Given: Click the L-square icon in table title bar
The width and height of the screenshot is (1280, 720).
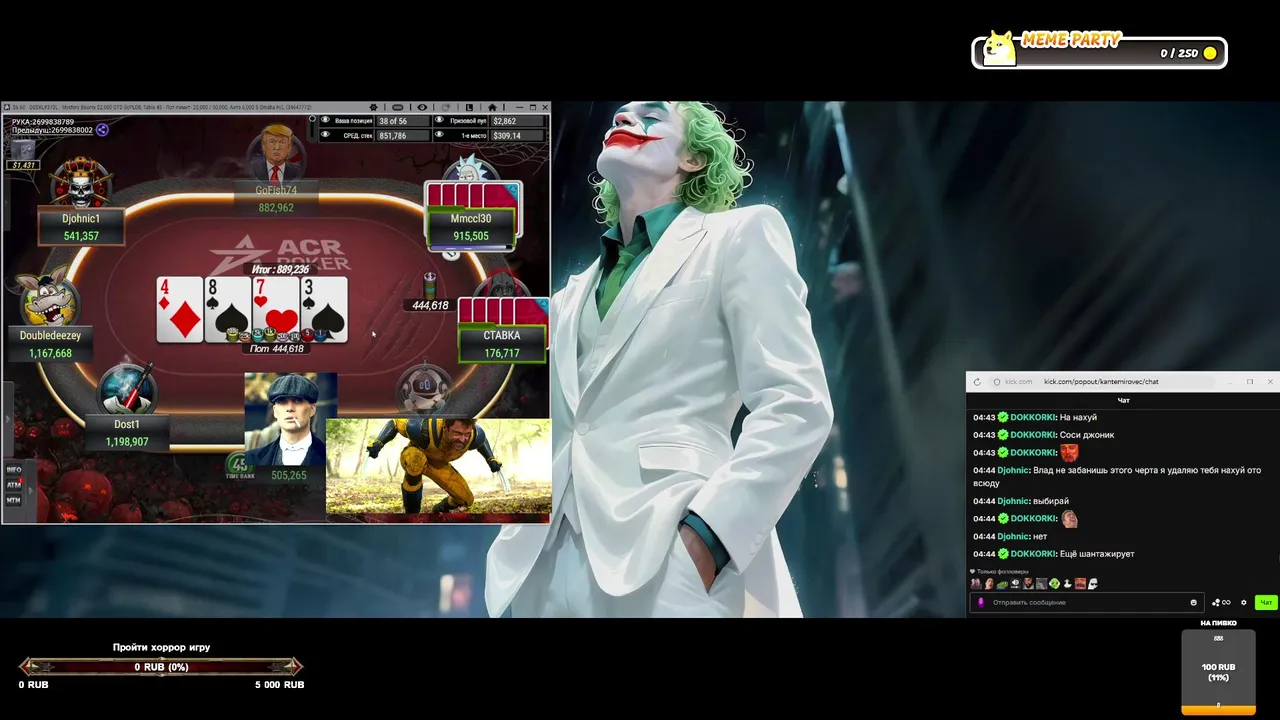Looking at the screenshot, I should pyautogui.click(x=469, y=108).
